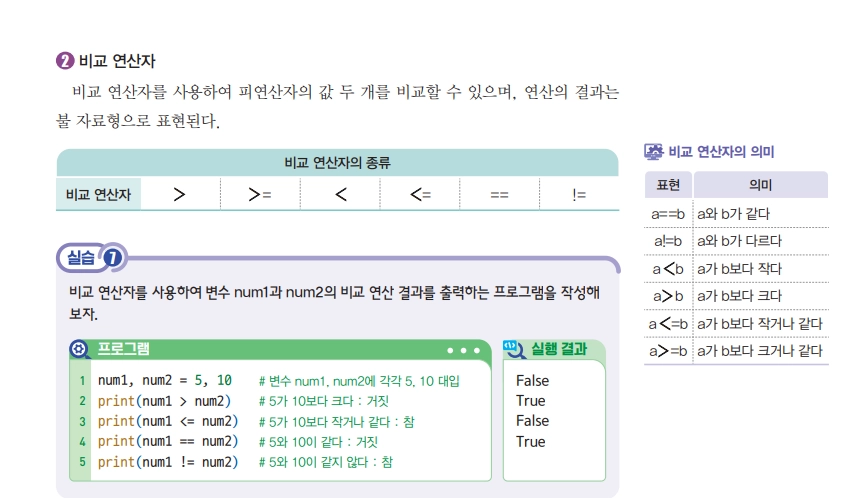
Task: Select the 실습 label tab
Action: (81, 257)
